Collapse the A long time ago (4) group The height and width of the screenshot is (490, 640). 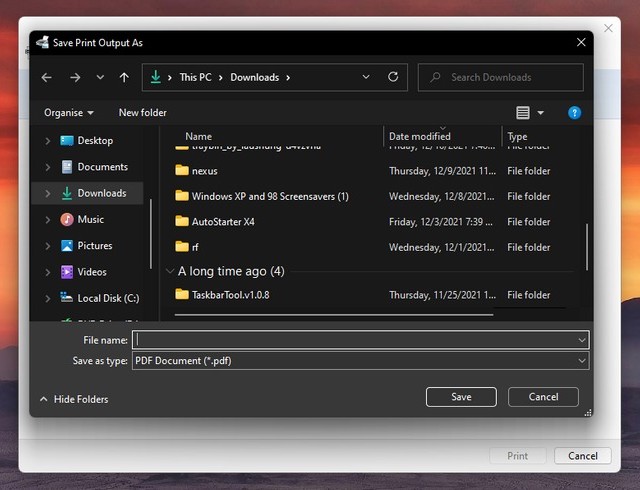click(170, 271)
